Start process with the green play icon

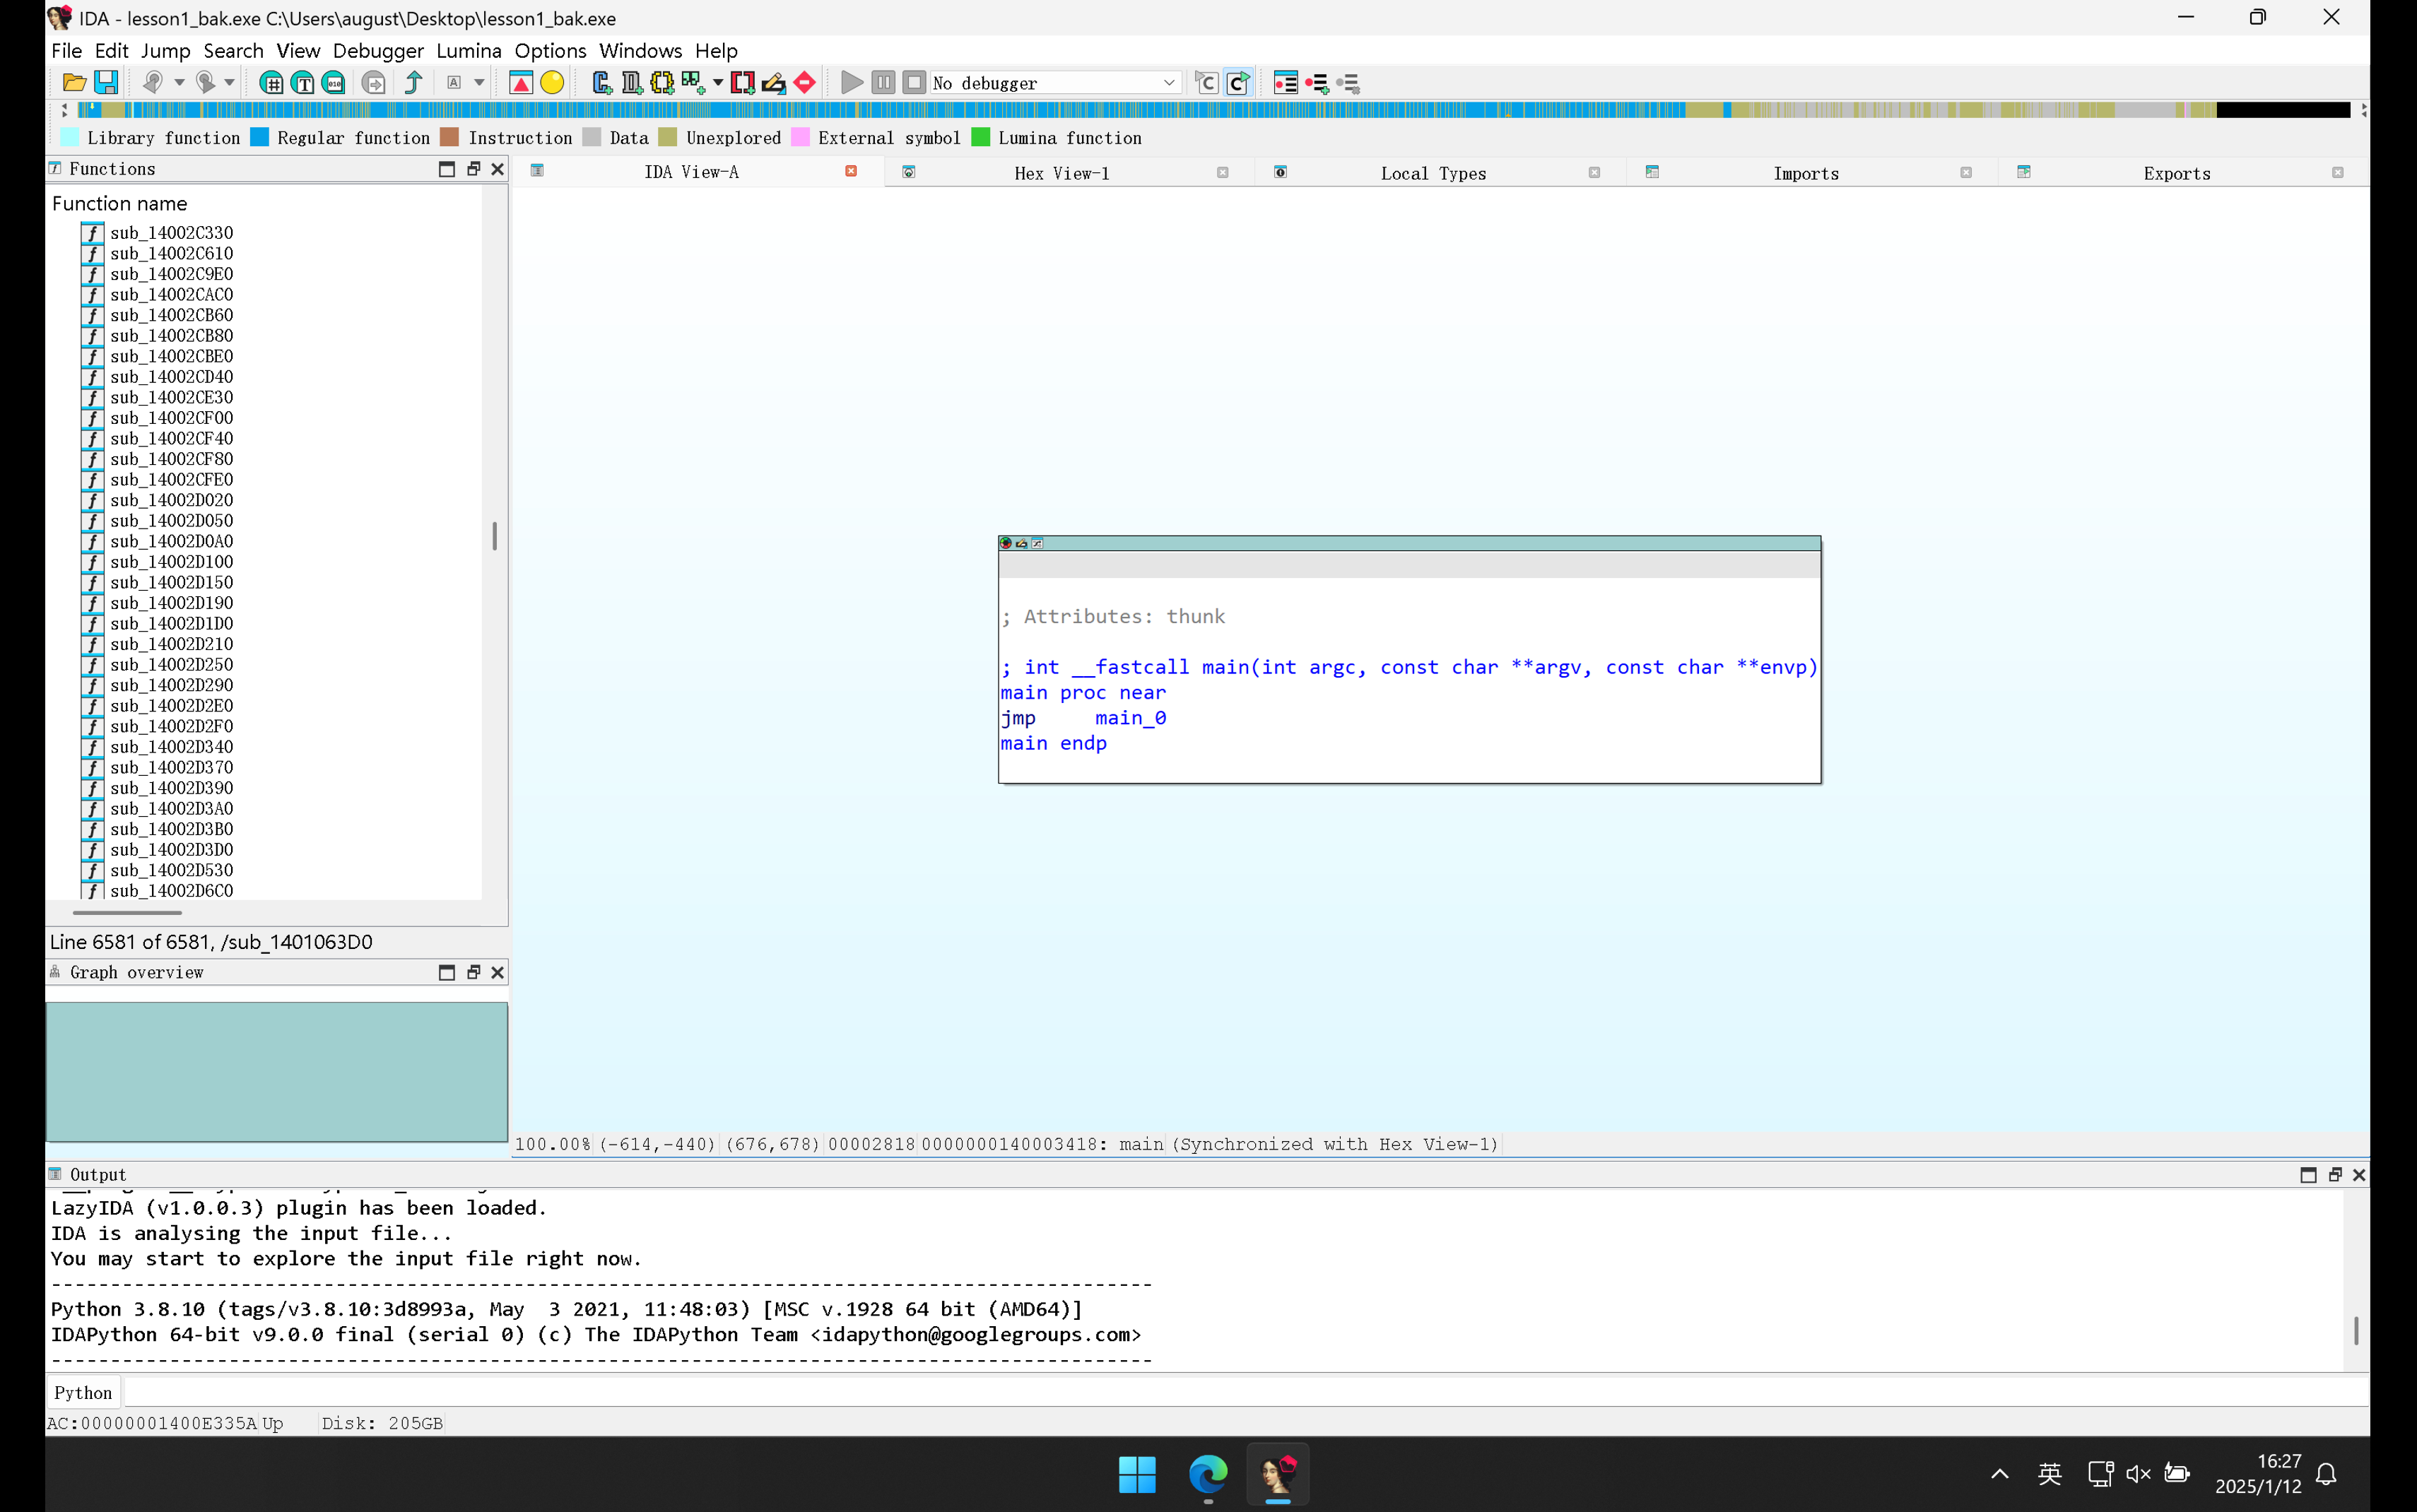tap(851, 83)
